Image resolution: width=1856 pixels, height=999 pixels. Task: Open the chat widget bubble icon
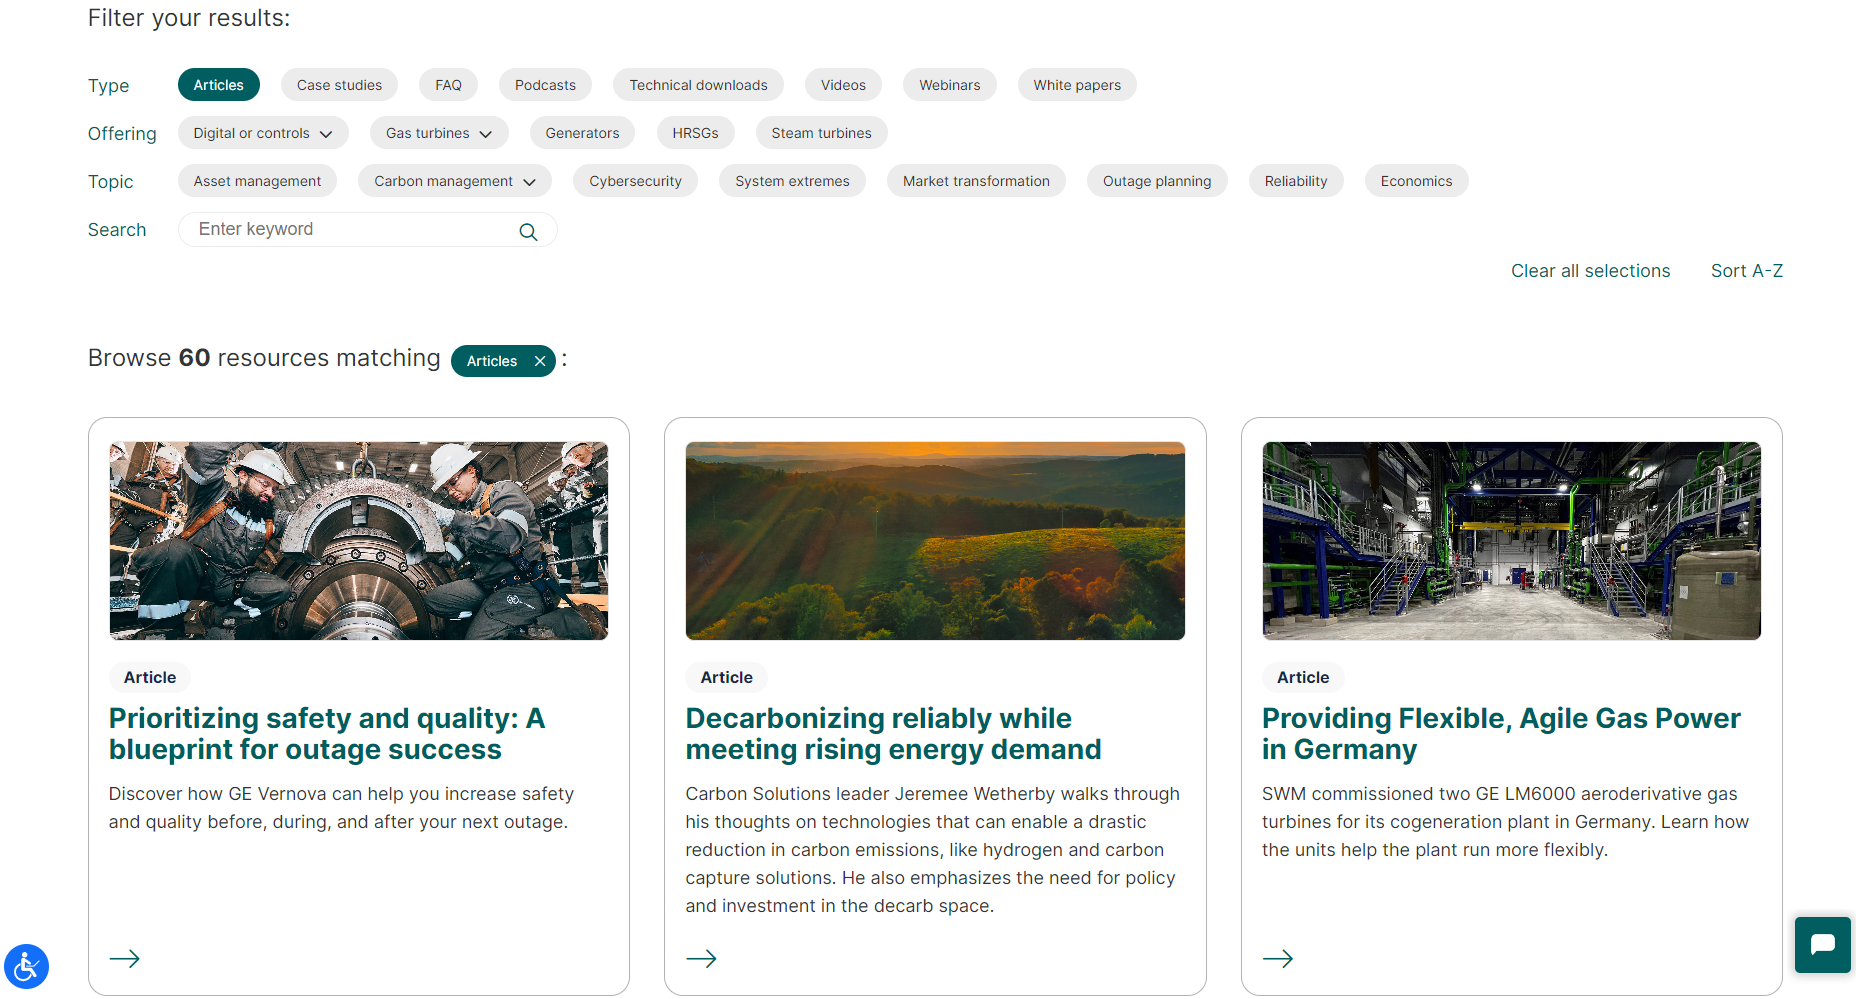[x=1822, y=944]
